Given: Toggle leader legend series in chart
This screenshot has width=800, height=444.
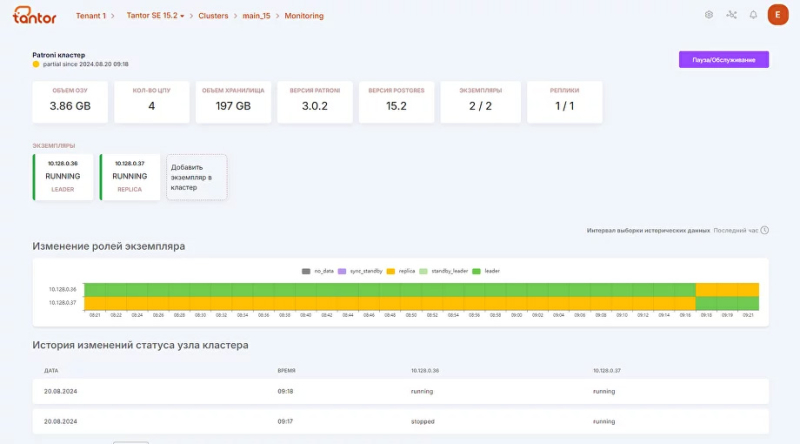Looking at the screenshot, I should click(x=487, y=271).
